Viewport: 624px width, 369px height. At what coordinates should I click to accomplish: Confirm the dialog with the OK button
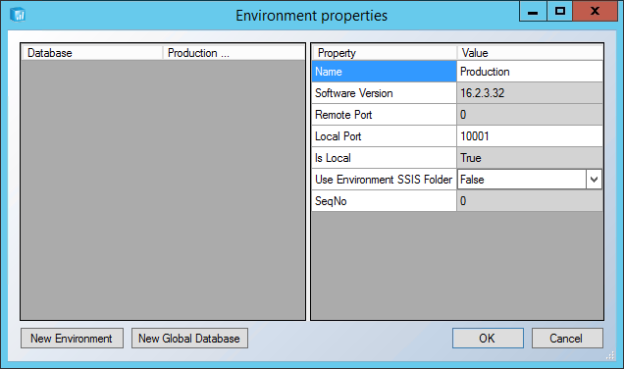(x=488, y=338)
